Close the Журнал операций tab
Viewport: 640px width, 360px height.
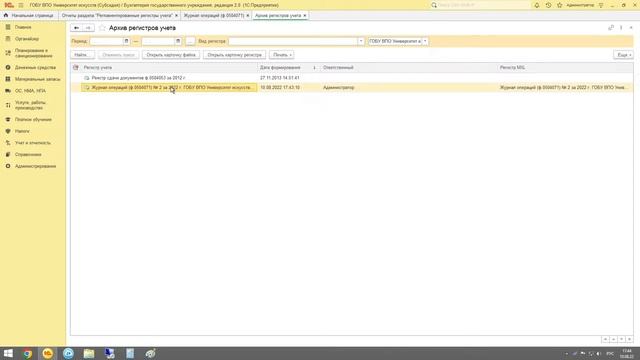pos(248,16)
